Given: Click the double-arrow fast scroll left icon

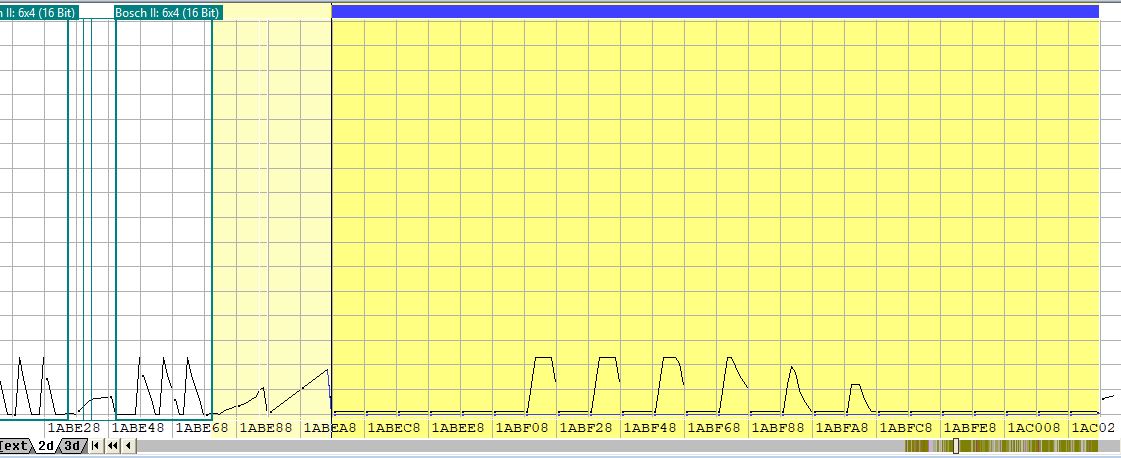Looking at the screenshot, I should 112,446.
